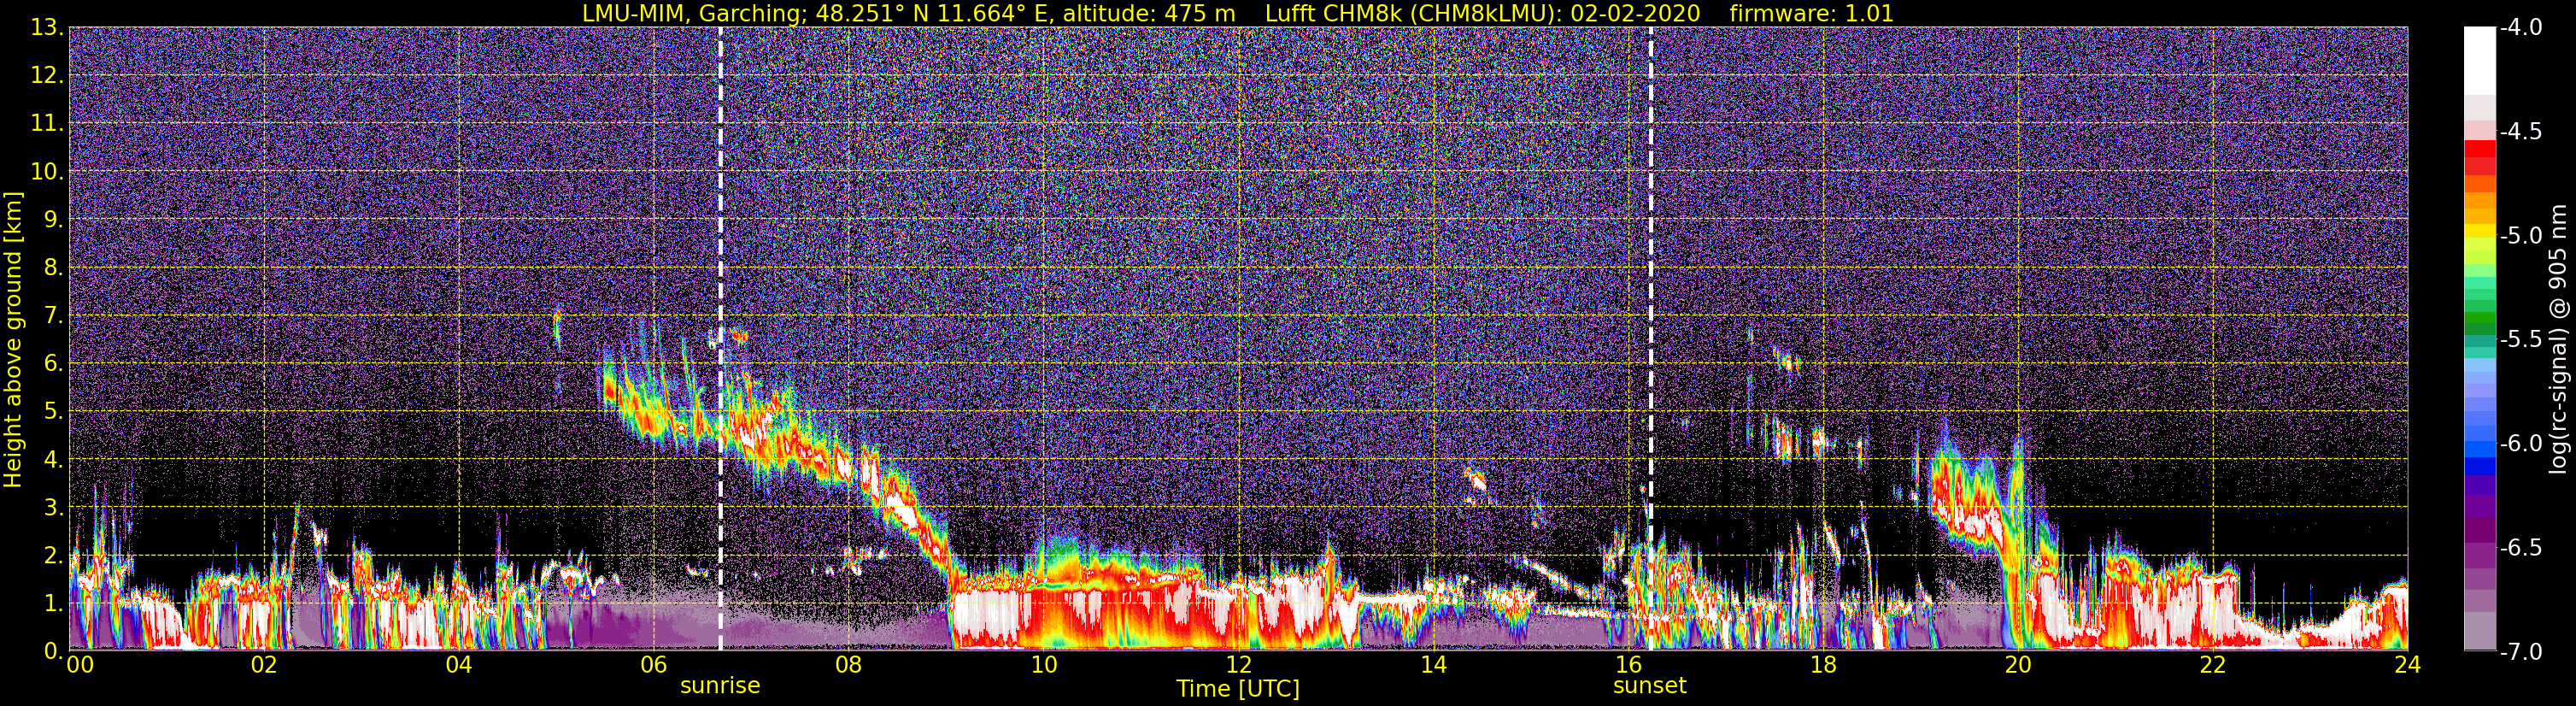Click the time axis tick label '04'

459,666
